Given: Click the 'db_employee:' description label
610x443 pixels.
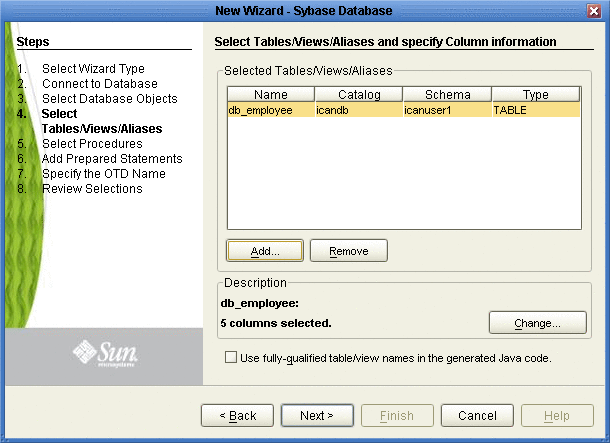Looking at the screenshot, I should [x=259, y=303].
